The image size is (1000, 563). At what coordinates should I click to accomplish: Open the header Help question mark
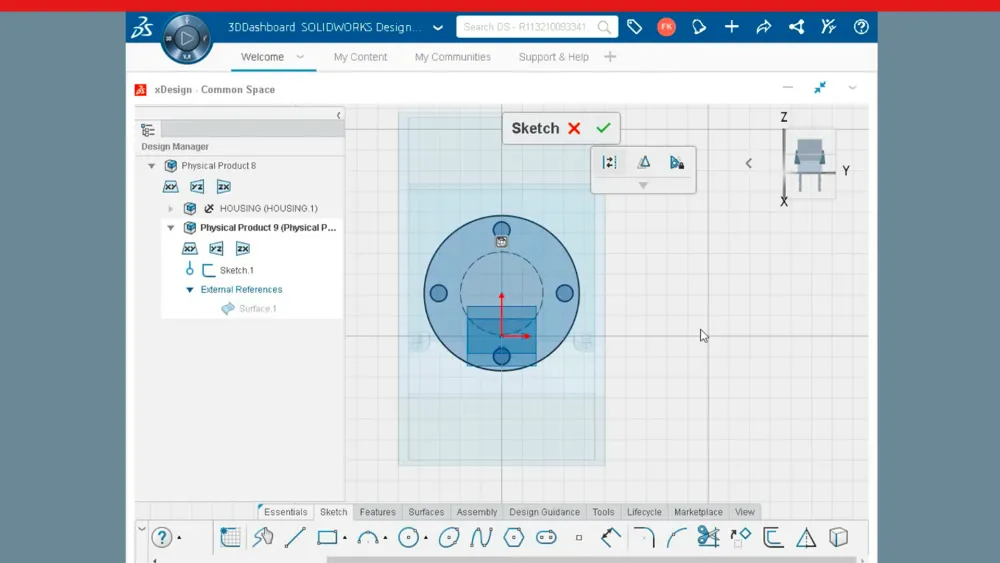click(x=861, y=27)
